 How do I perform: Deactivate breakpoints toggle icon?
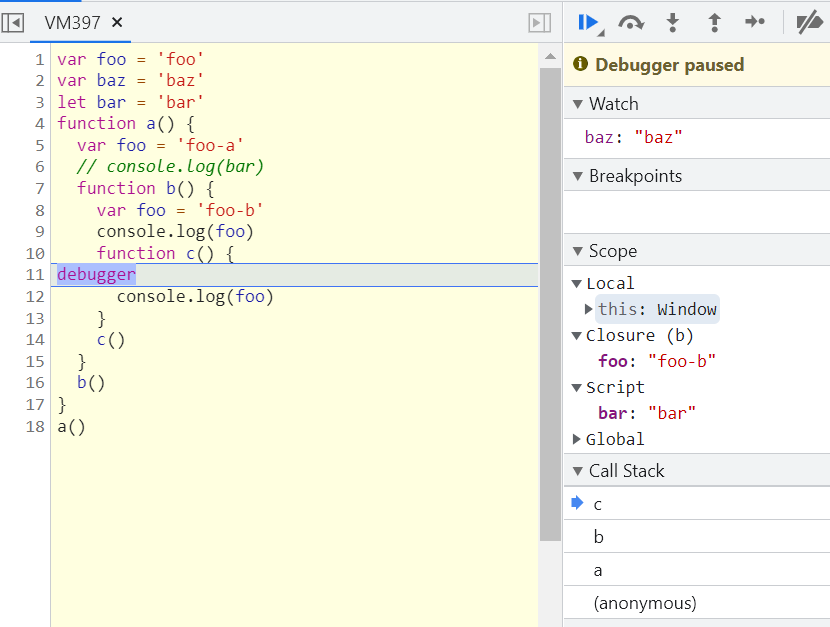[x=808, y=22]
